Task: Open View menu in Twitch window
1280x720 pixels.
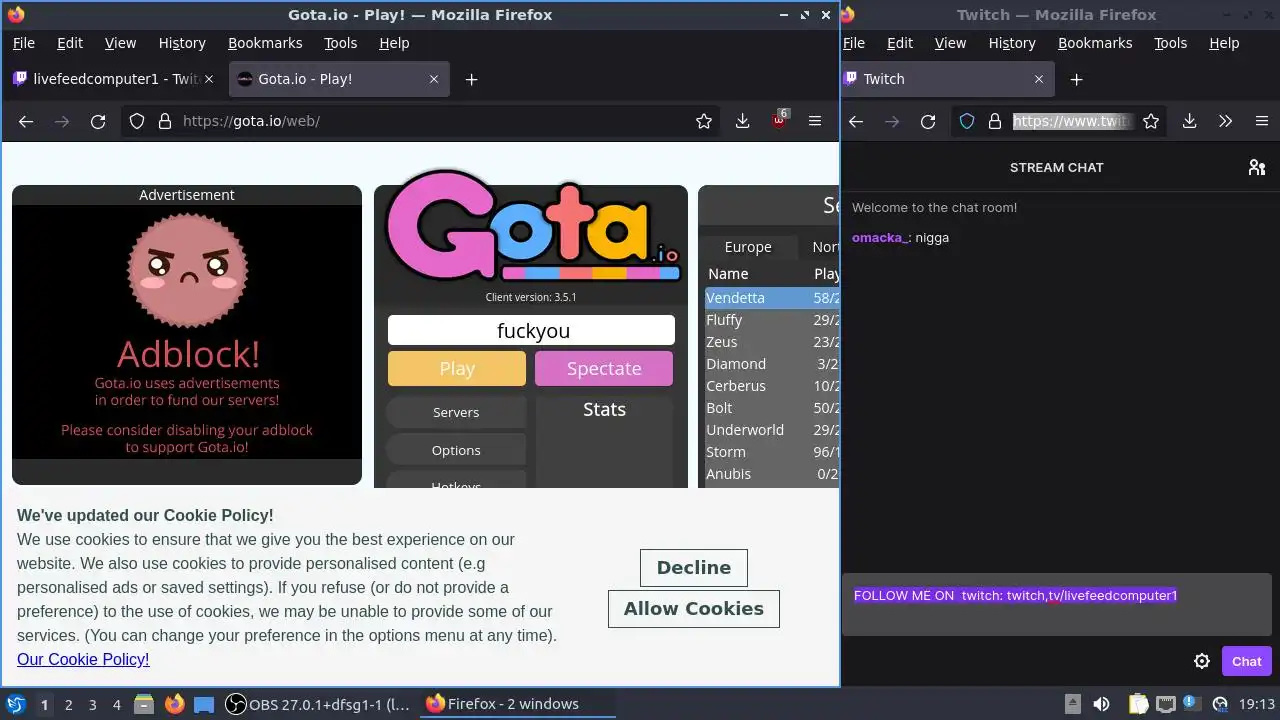Action: [950, 43]
